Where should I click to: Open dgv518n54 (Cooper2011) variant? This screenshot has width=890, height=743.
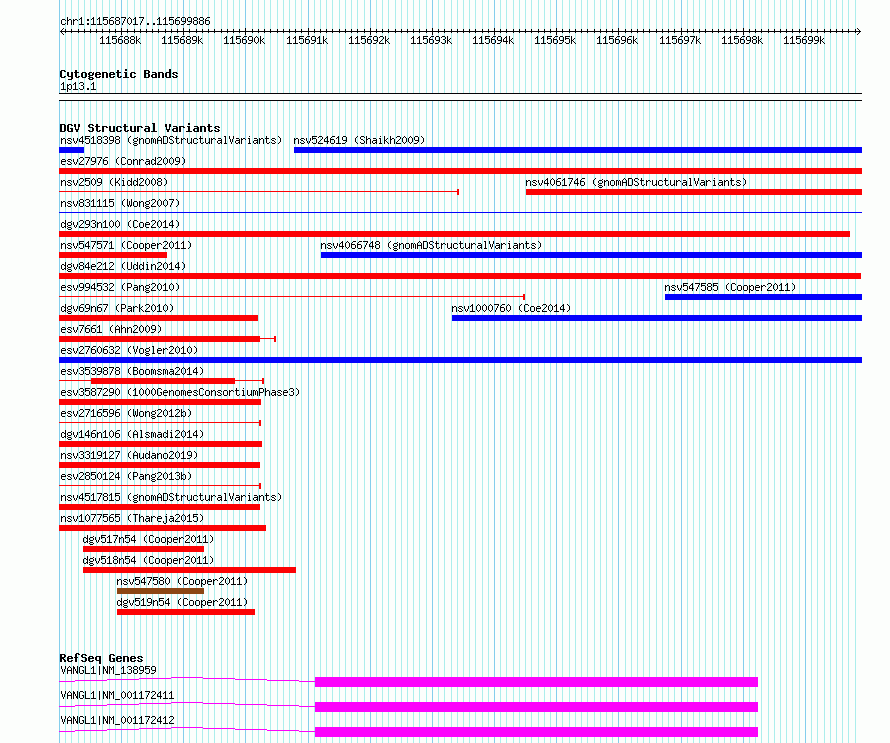click(x=148, y=560)
